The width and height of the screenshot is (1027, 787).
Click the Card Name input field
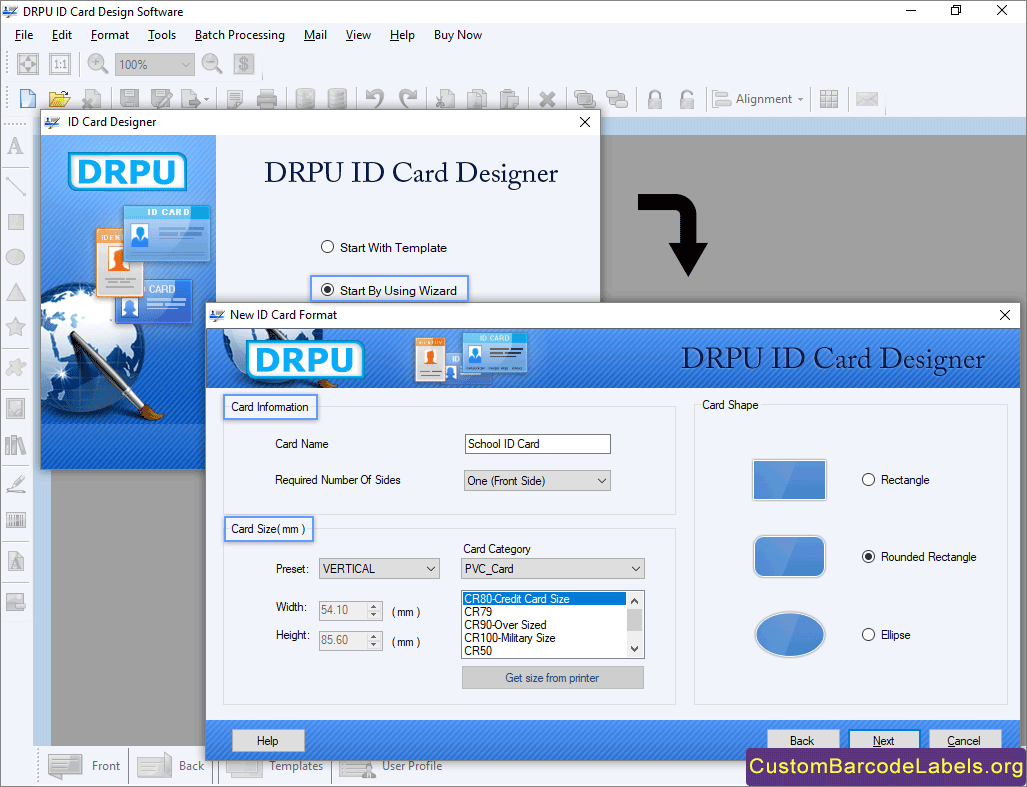point(538,444)
